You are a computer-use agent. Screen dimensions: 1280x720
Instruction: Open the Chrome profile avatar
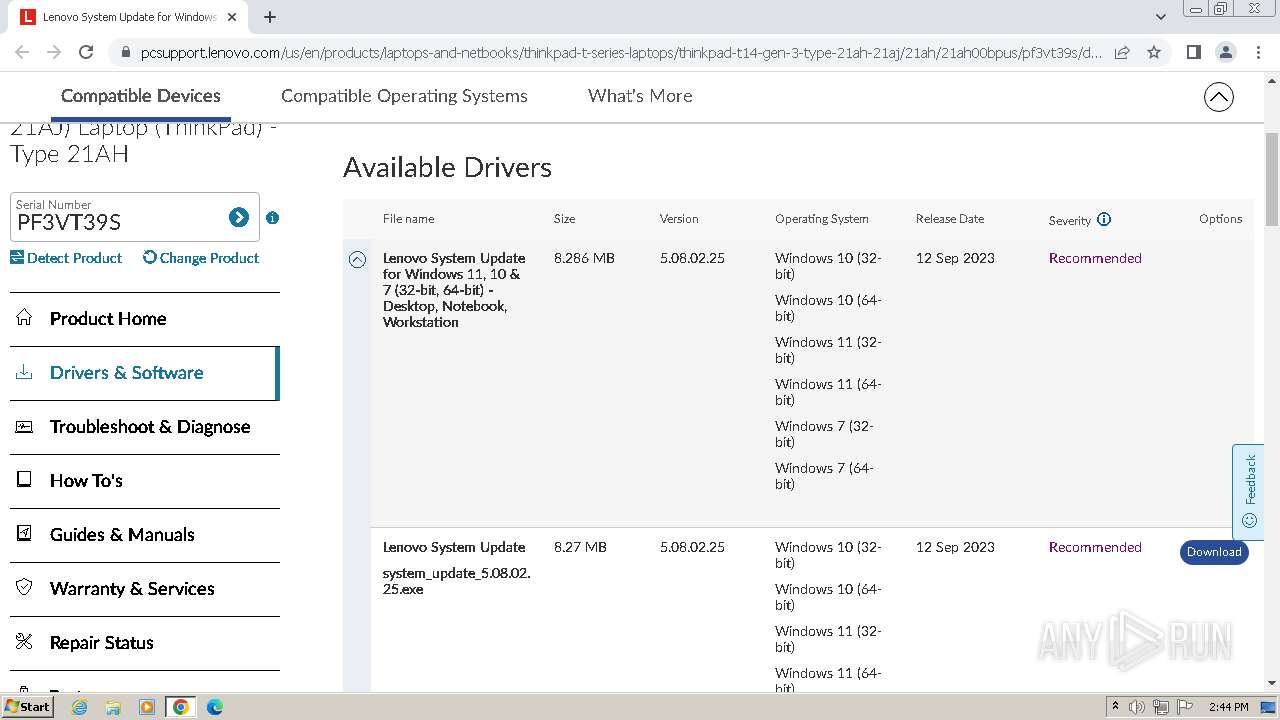(1225, 52)
